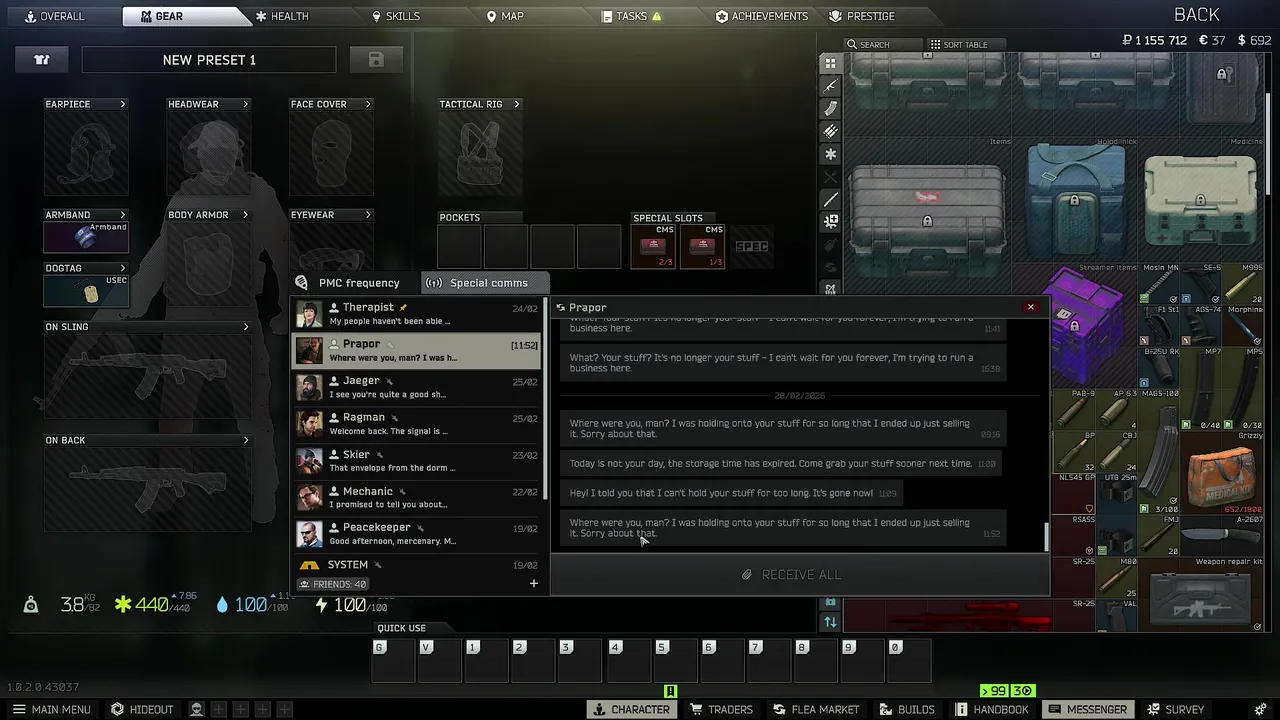Switch to the Overall tab
This screenshot has width=1280, height=720.
point(55,16)
